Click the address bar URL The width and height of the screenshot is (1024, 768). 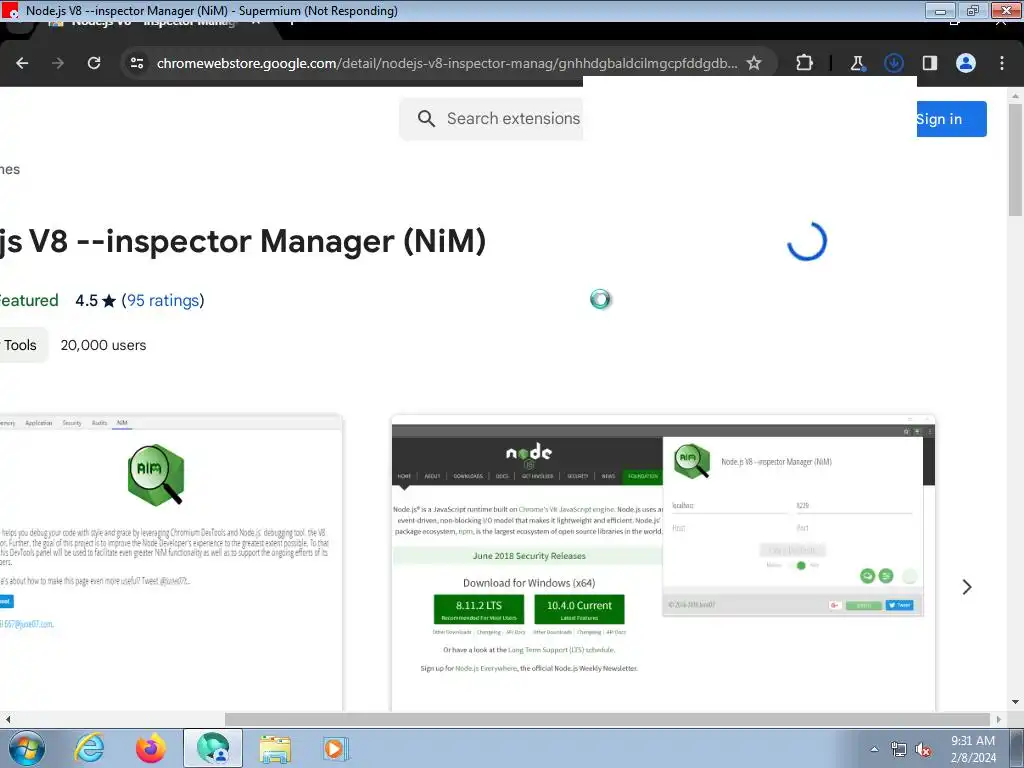point(447,63)
